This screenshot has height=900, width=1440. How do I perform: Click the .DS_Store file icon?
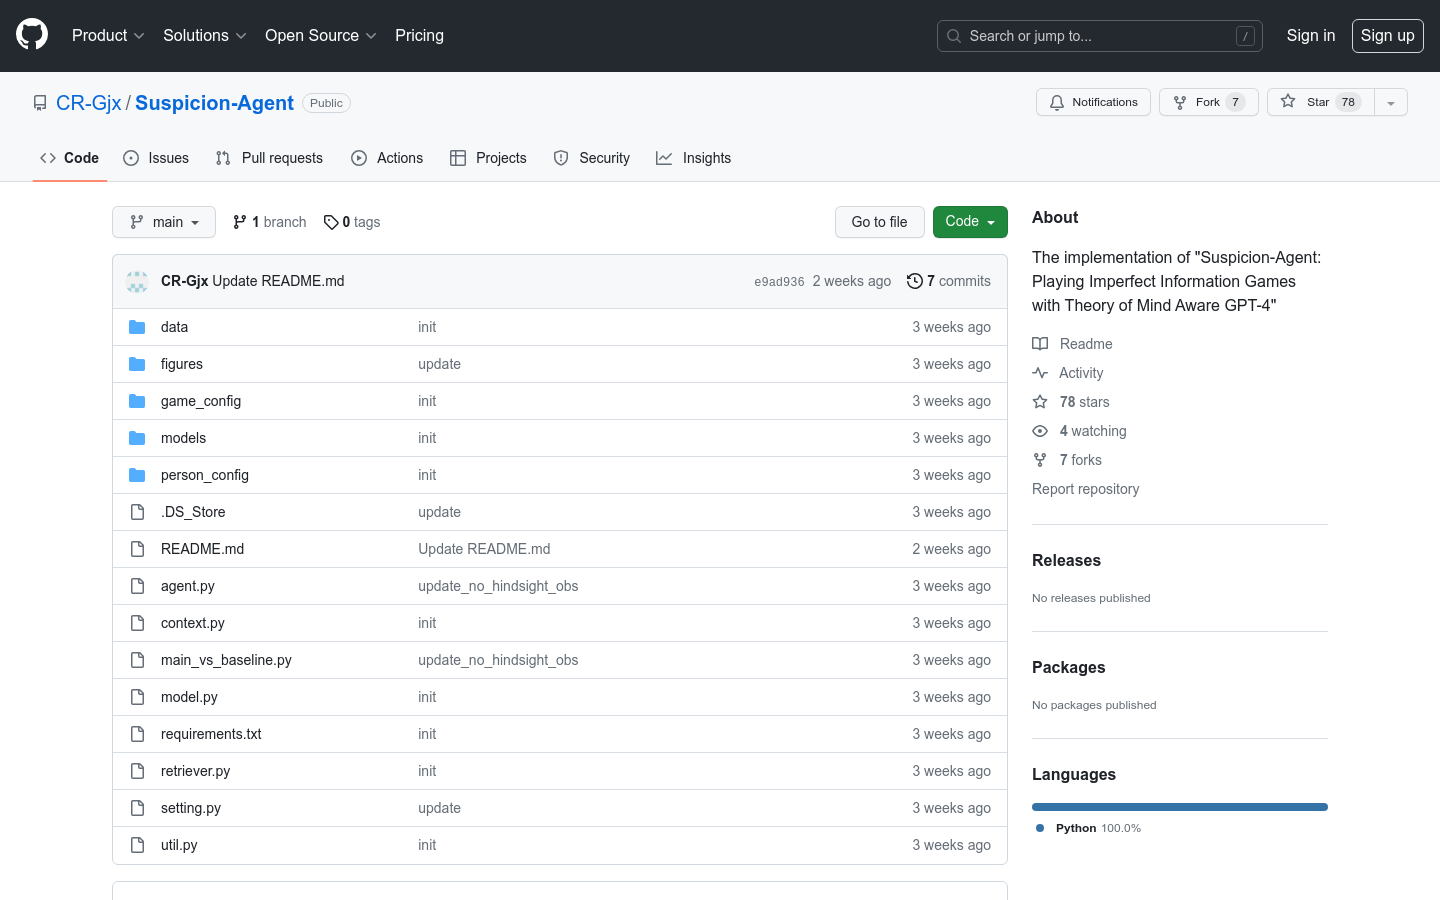pyautogui.click(x=137, y=512)
